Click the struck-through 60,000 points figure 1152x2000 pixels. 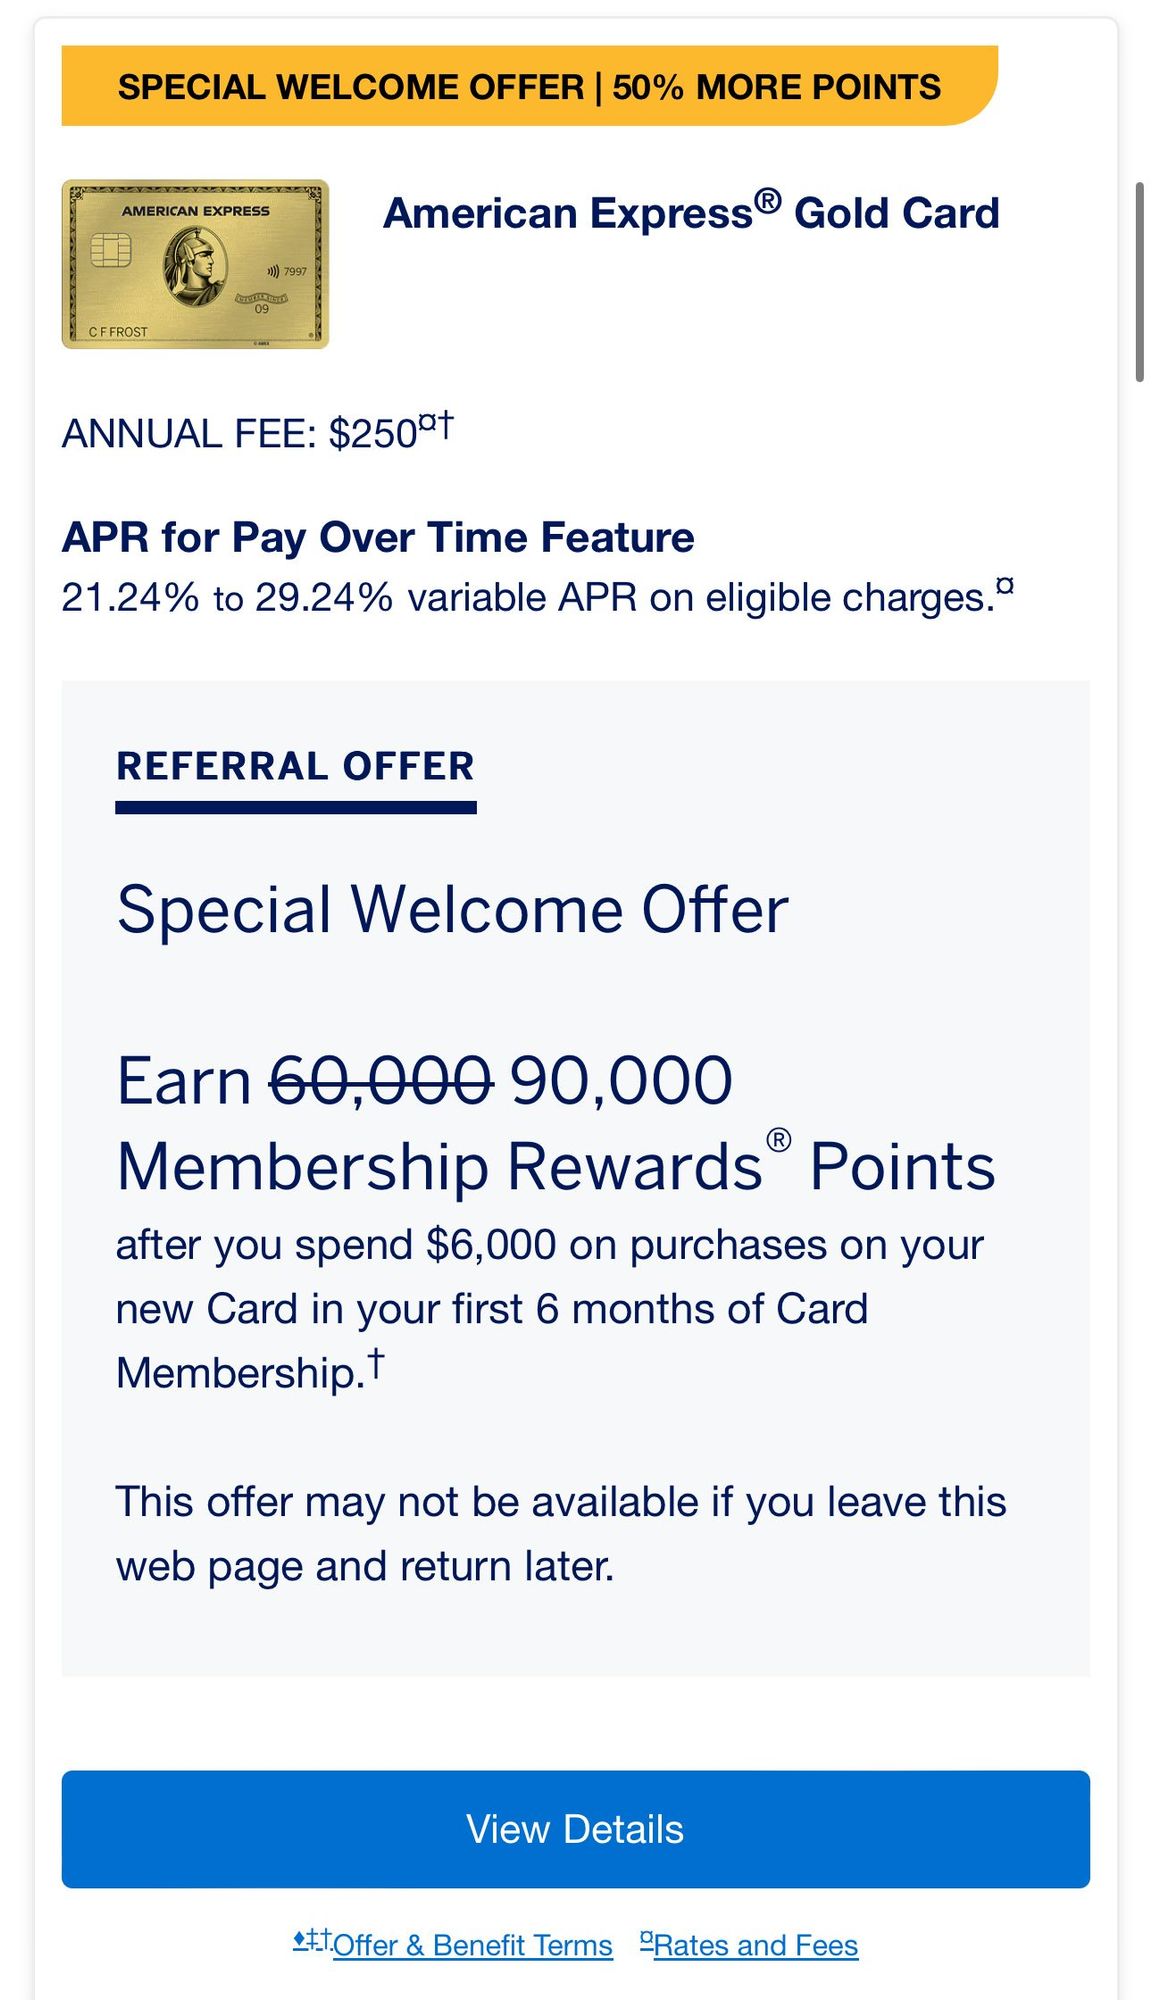point(381,1081)
